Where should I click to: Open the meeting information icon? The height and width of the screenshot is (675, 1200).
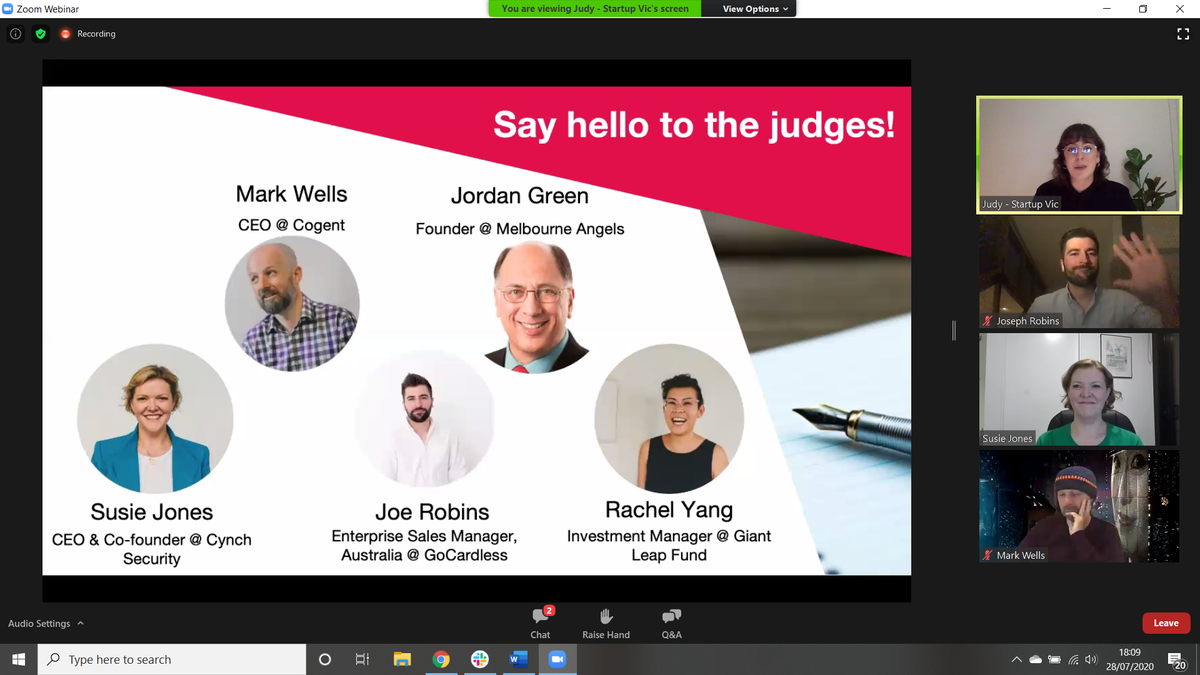[15, 33]
